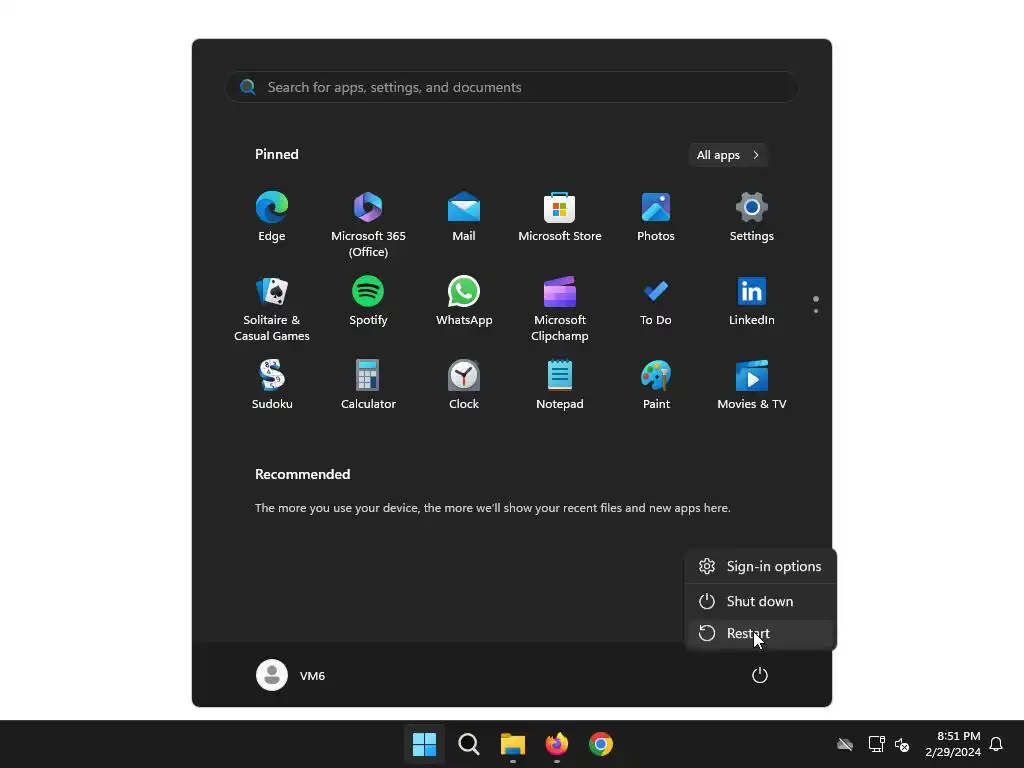
Task: Open Google Chrome from taskbar
Action: point(601,744)
